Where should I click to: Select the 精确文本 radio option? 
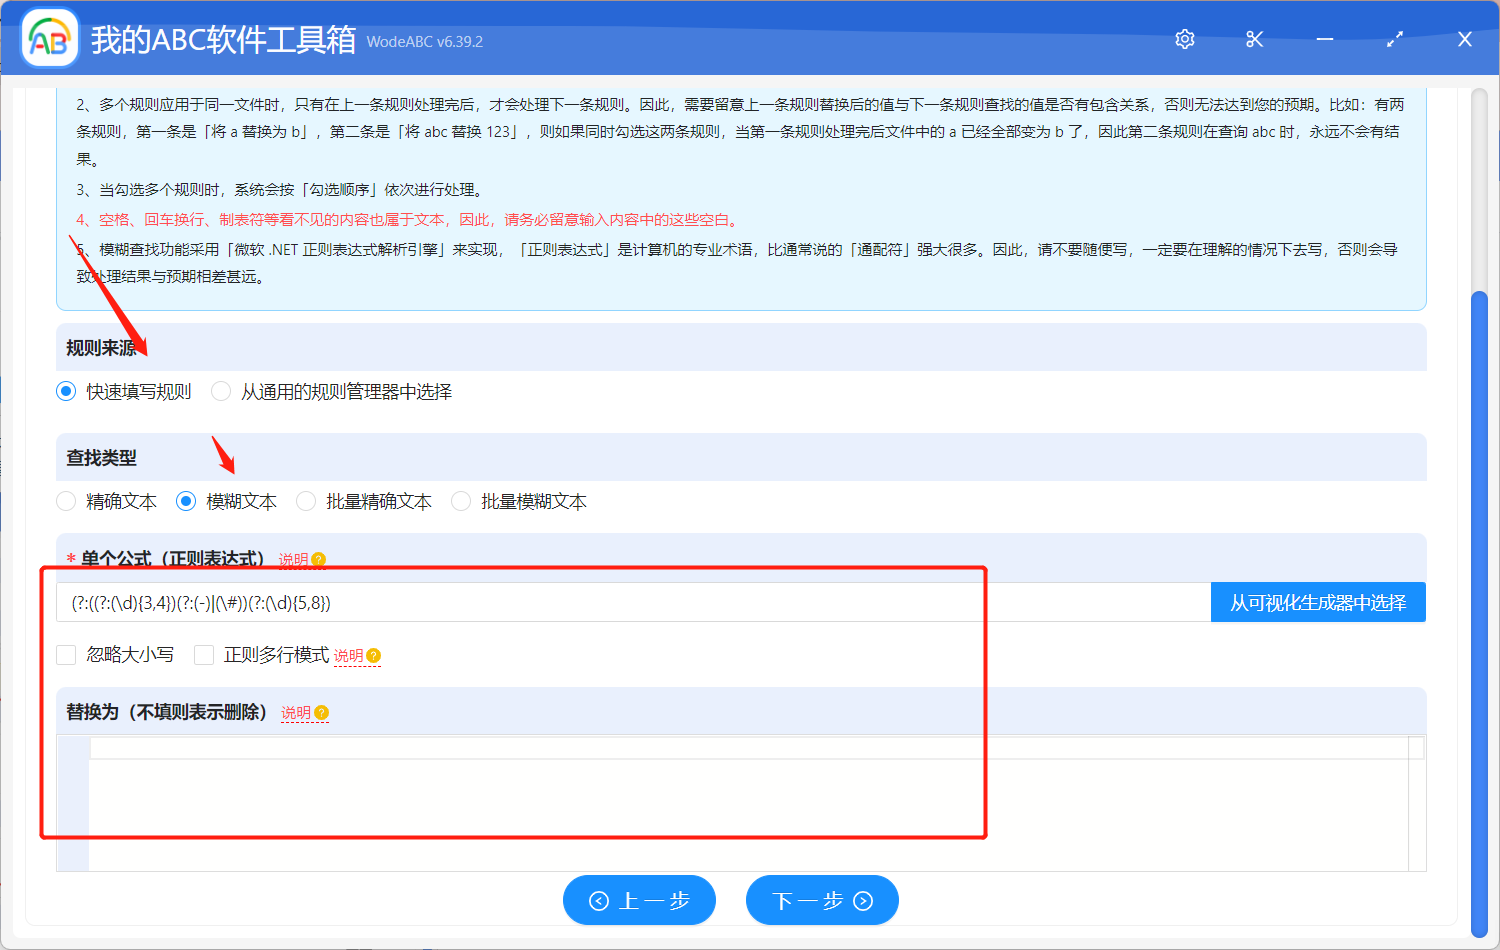point(66,501)
